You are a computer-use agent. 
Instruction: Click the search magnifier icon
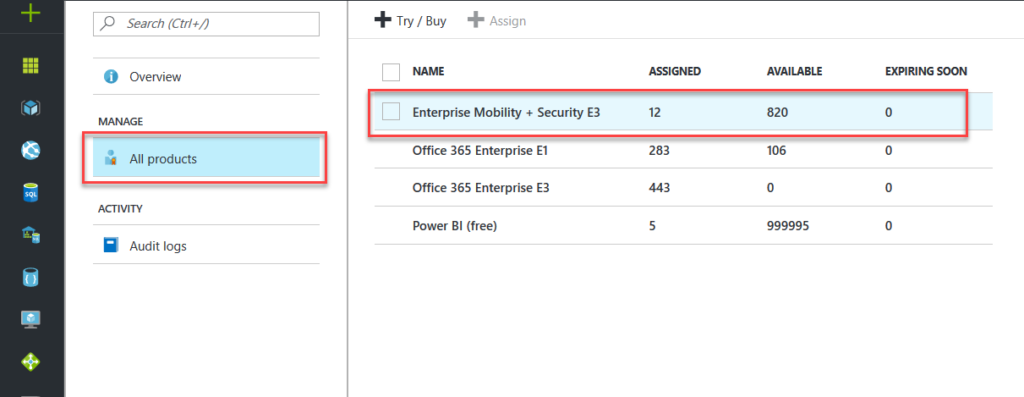(108, 24)
